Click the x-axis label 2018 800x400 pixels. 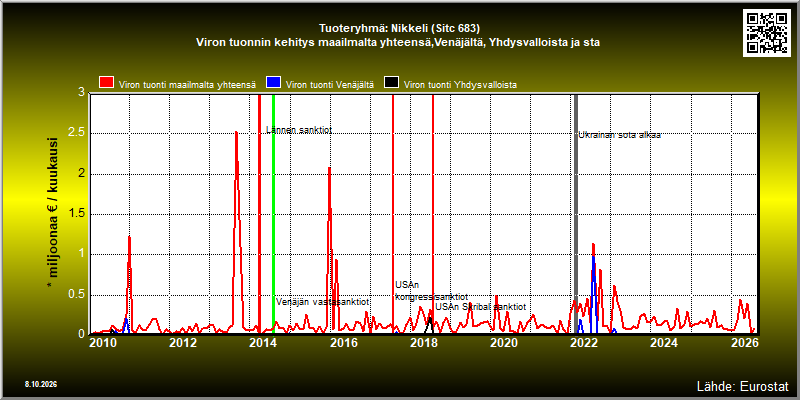pos(423,342)
